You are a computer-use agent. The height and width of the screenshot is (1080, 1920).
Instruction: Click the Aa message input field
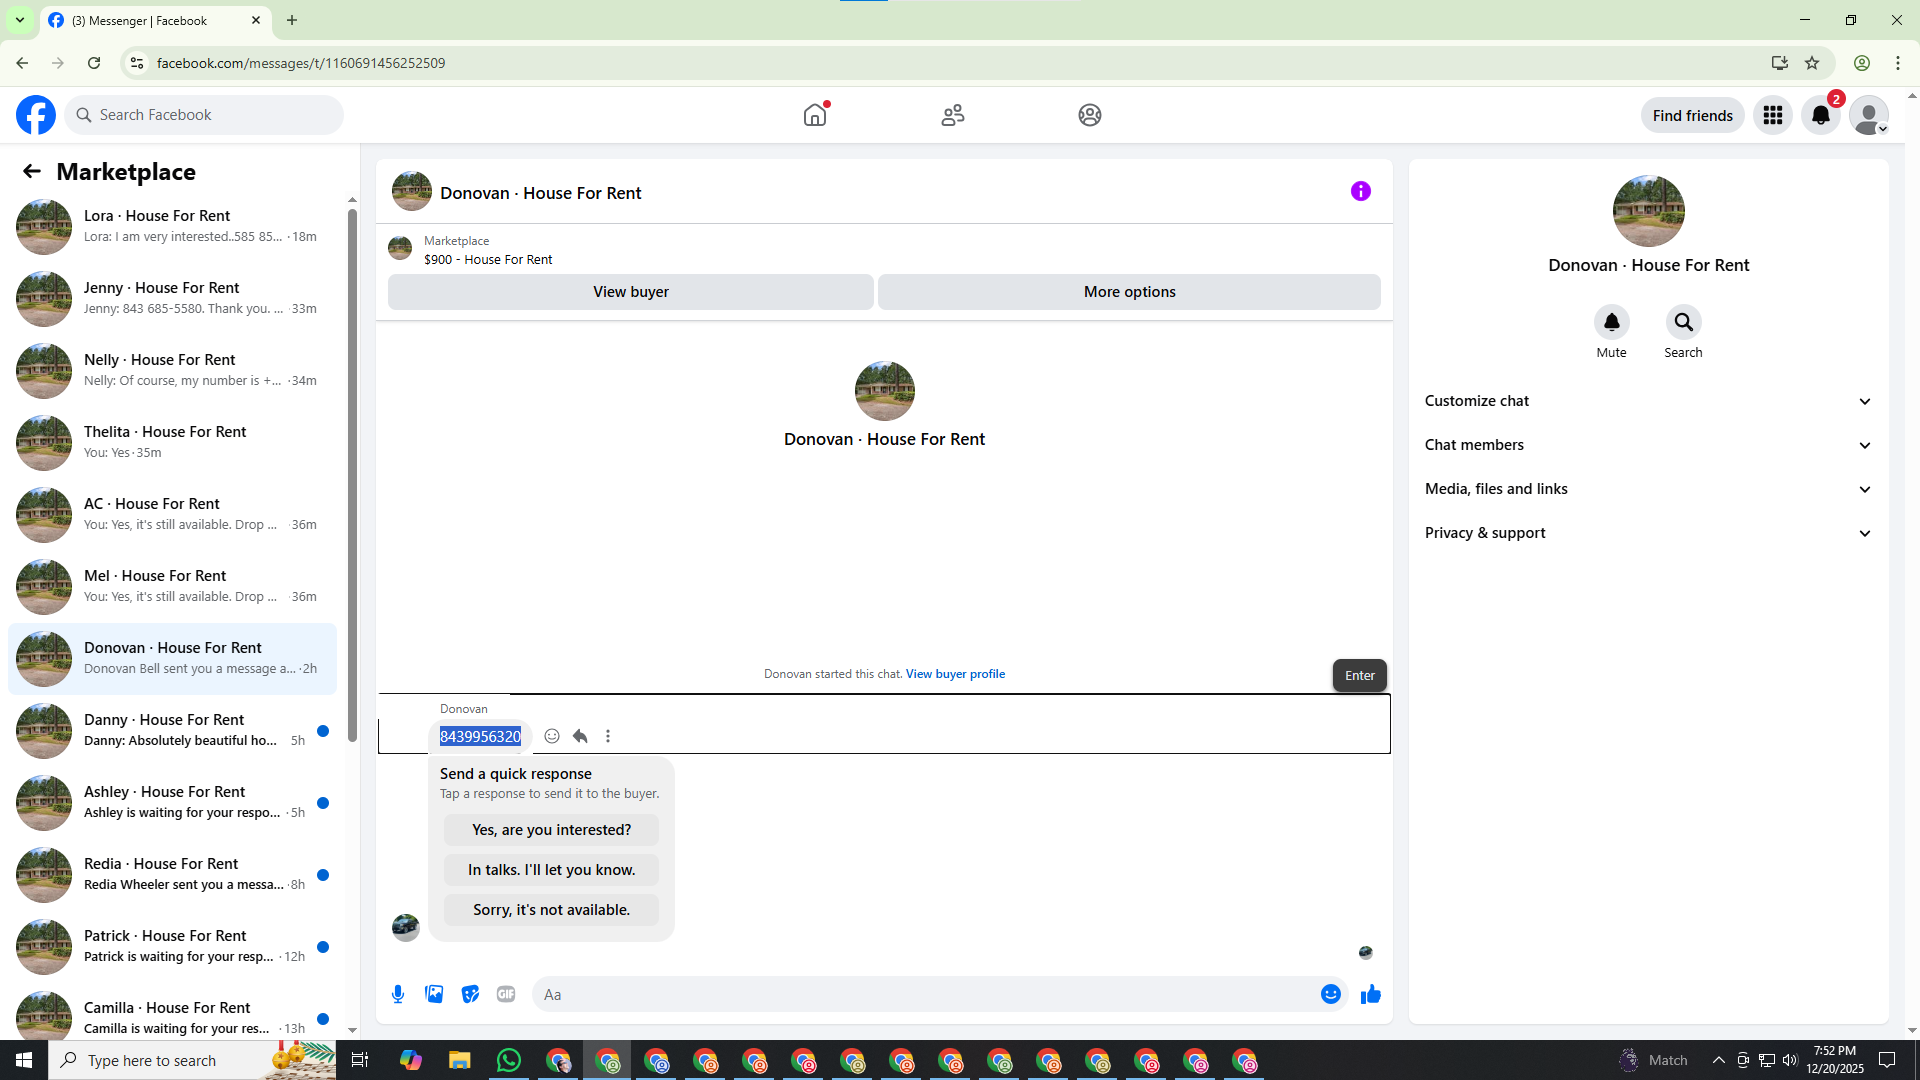point(920,994)
